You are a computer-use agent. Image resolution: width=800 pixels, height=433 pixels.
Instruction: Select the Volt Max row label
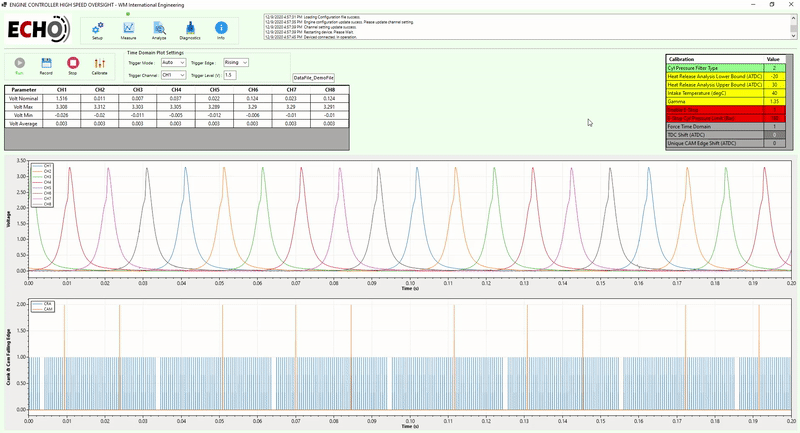(24, 107)
